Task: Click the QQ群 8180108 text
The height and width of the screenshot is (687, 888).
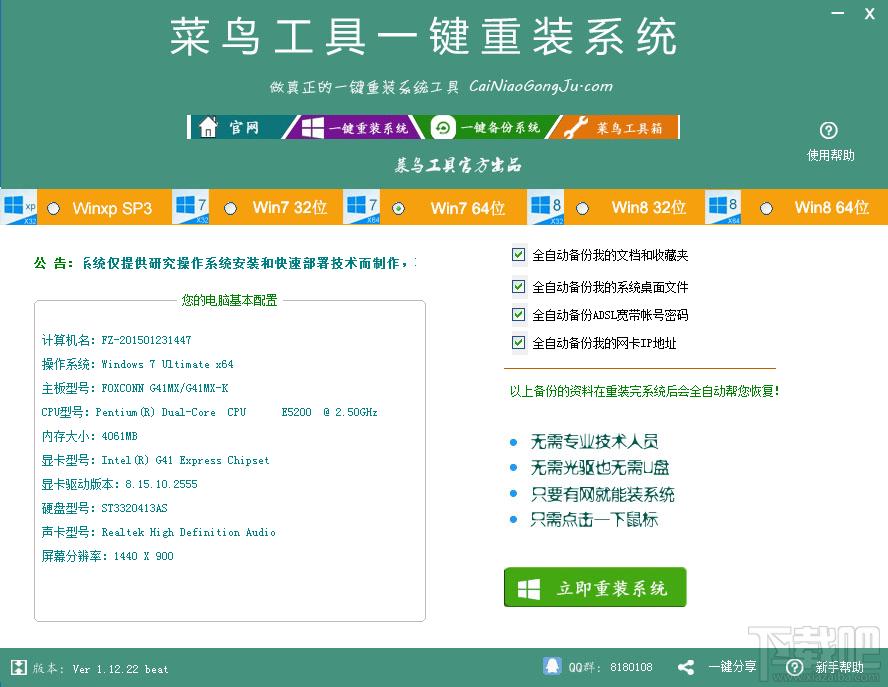Action: click(x=610, y=667)
